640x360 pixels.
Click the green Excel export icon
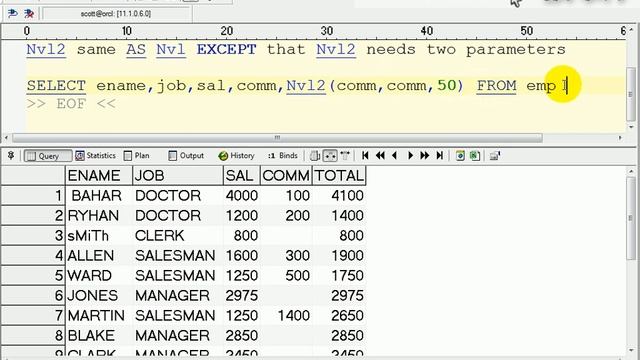(475, 156)
